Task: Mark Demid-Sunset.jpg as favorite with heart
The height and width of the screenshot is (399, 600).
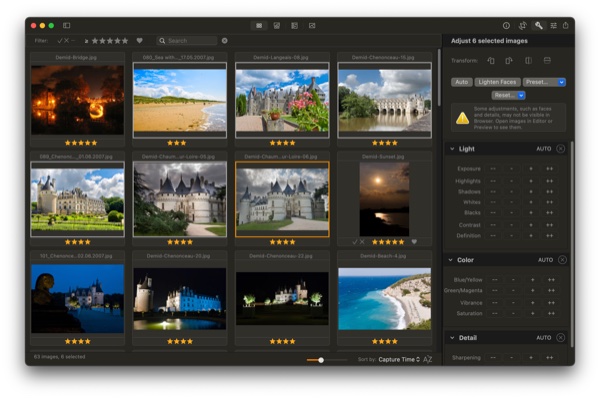Action: (x=414, y=242)
